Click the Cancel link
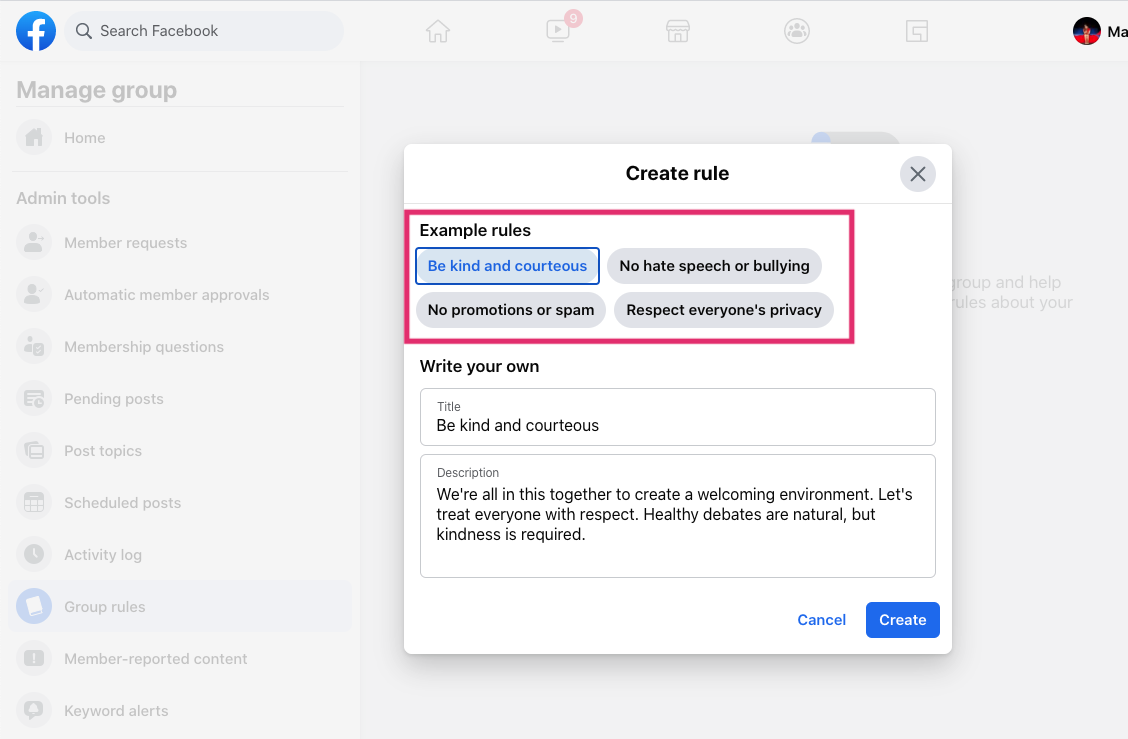 coord(821,620)
